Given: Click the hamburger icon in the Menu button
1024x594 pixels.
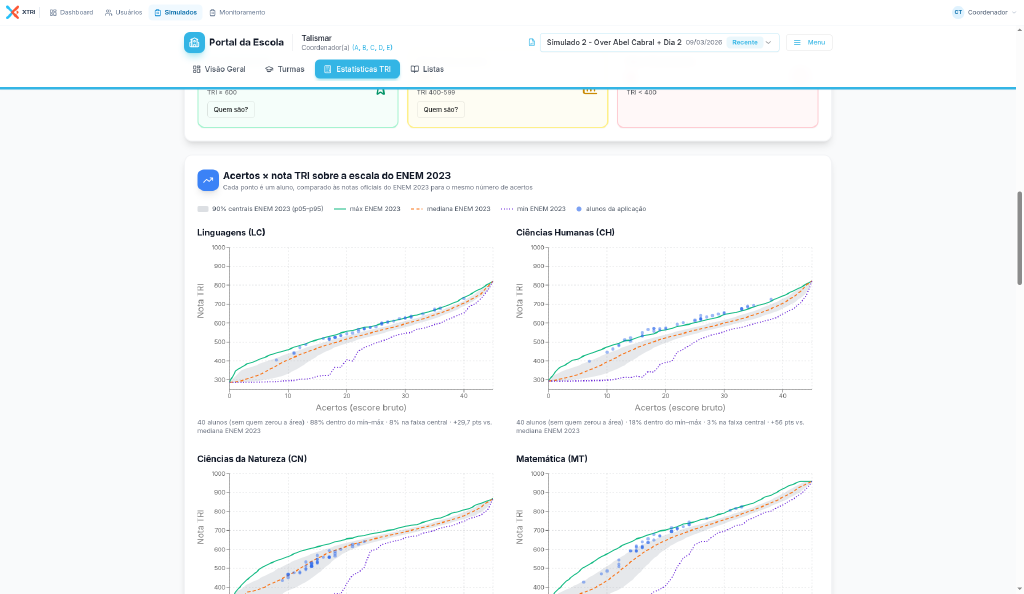Looking at the screenshot, I should pyautogui.click(x=797, y=42).
